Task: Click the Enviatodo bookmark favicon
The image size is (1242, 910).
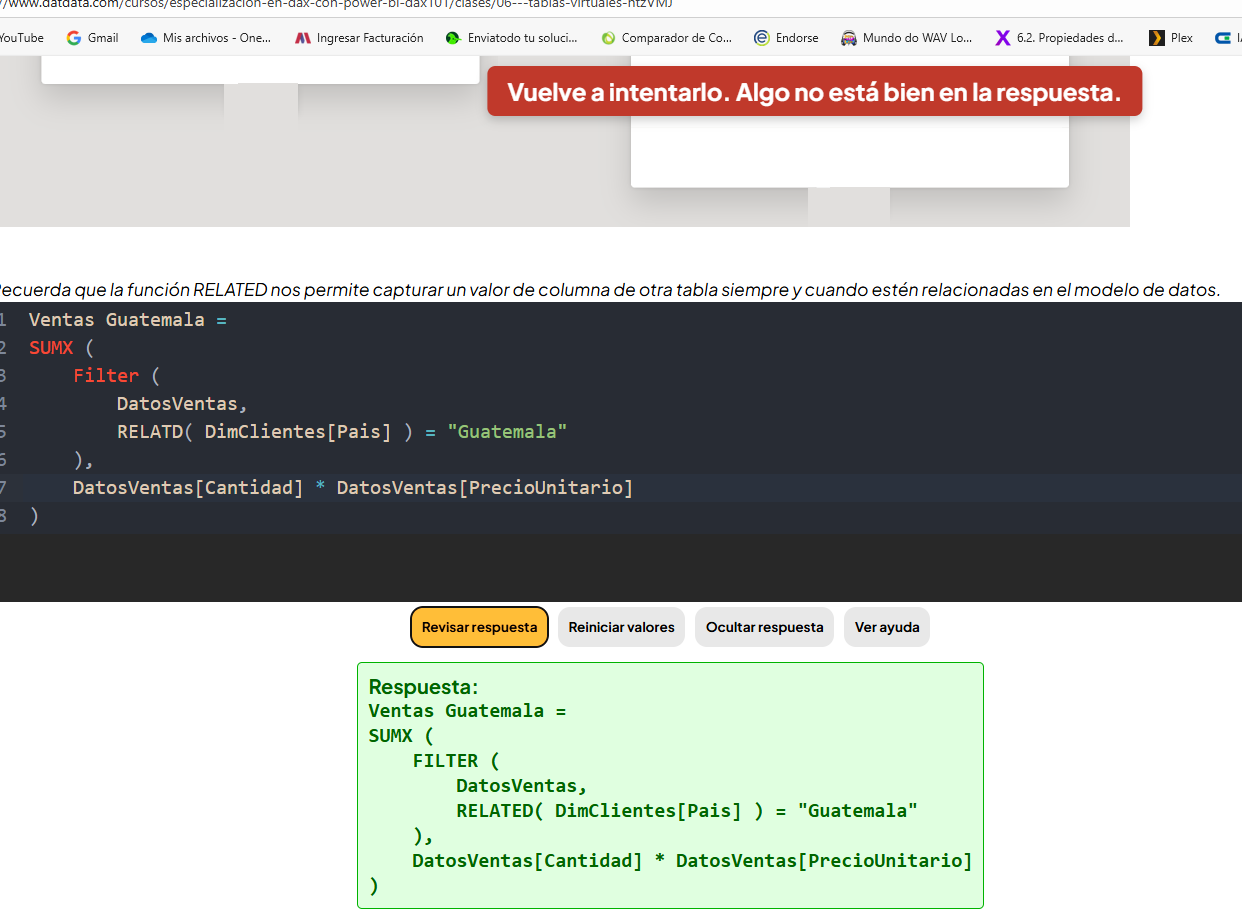Action: tap(453, 38)
